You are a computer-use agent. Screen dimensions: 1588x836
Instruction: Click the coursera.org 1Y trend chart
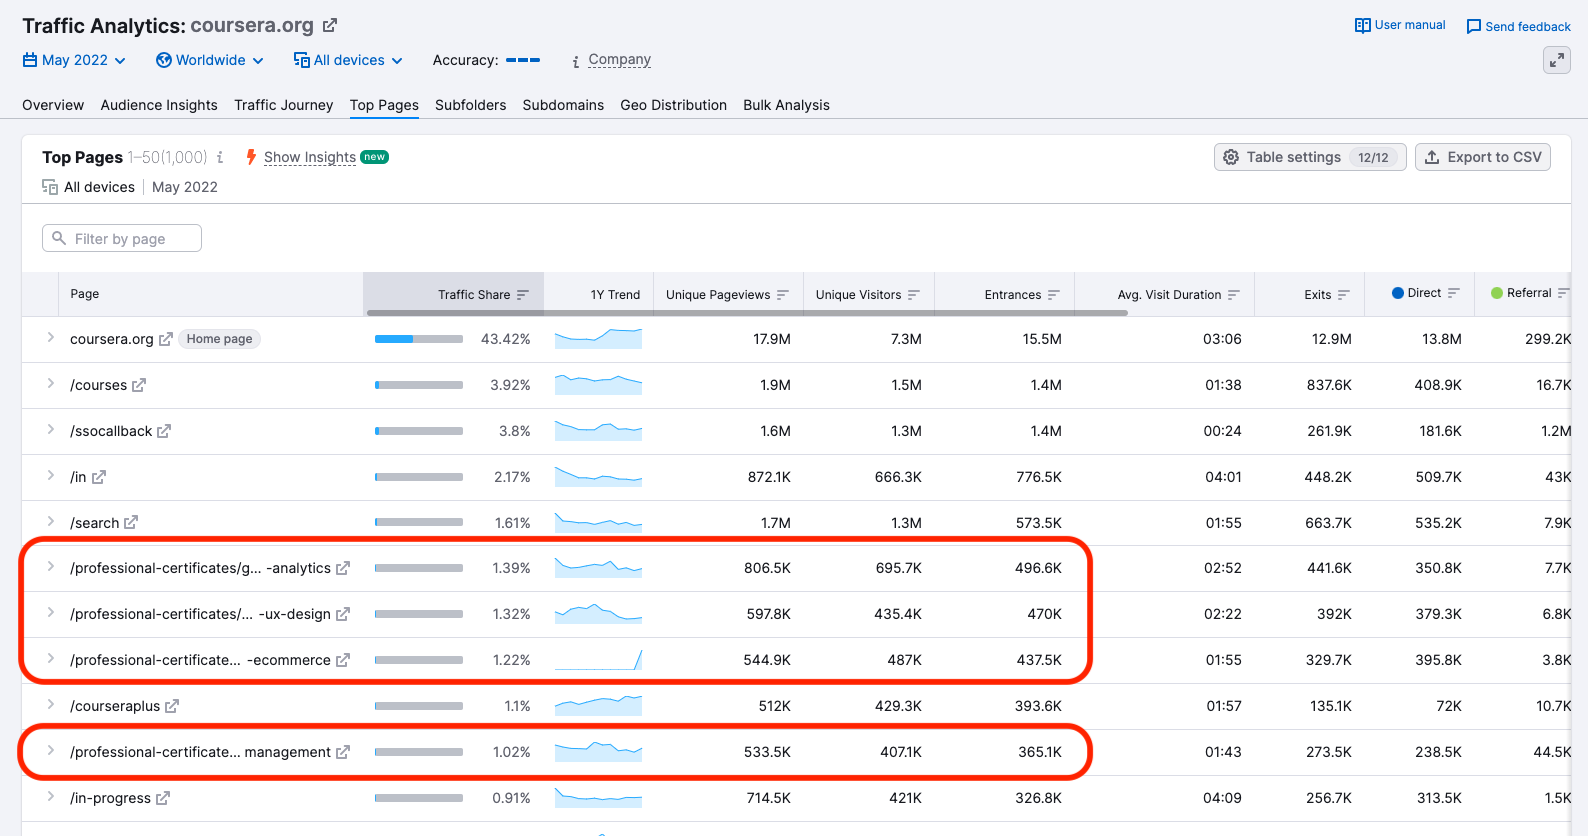tap(598, 338)
